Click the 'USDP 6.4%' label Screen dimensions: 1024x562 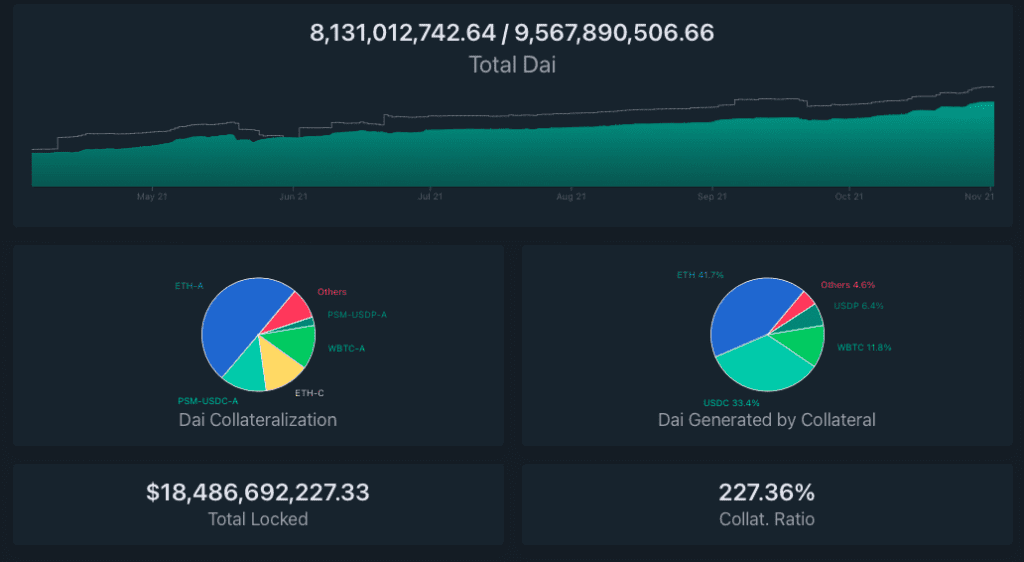click(x=858, y=306)
